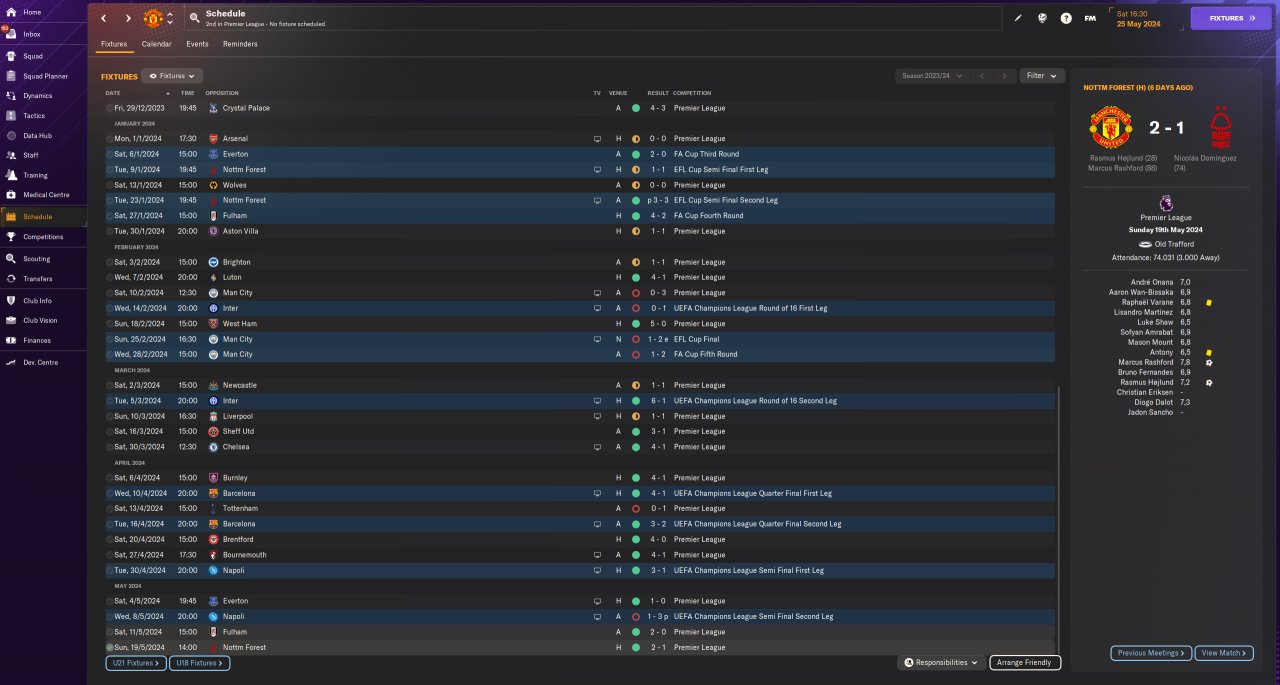
Task: Open the Staff section
Action: tap(31, 155)
